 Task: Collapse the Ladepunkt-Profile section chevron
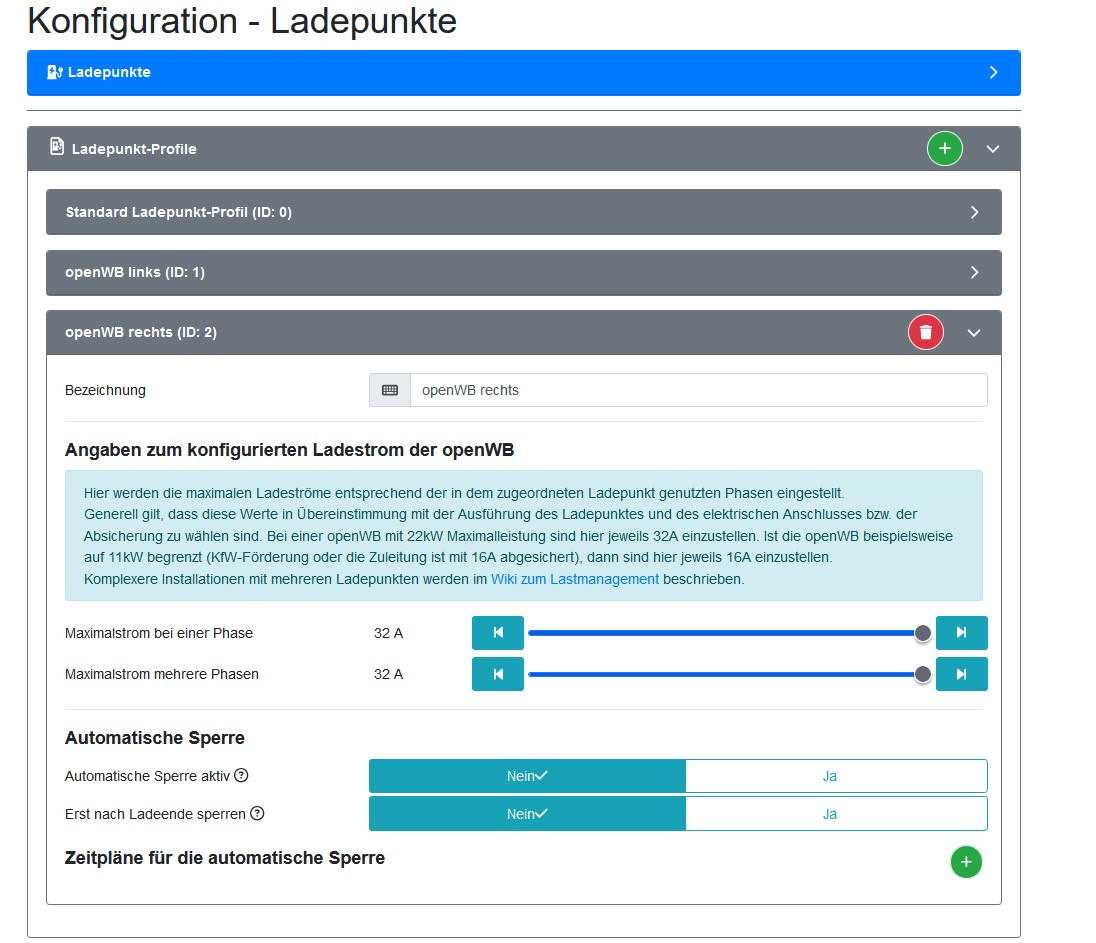coord(993,149)
